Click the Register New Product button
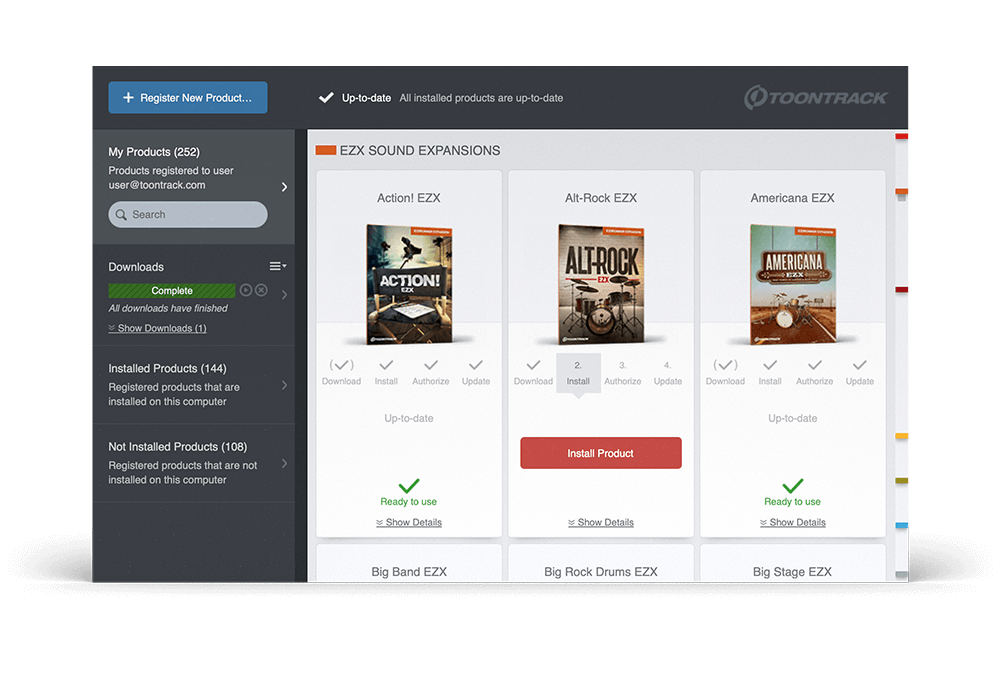The width and height of the screenshot is (1000, 681). 188,98
